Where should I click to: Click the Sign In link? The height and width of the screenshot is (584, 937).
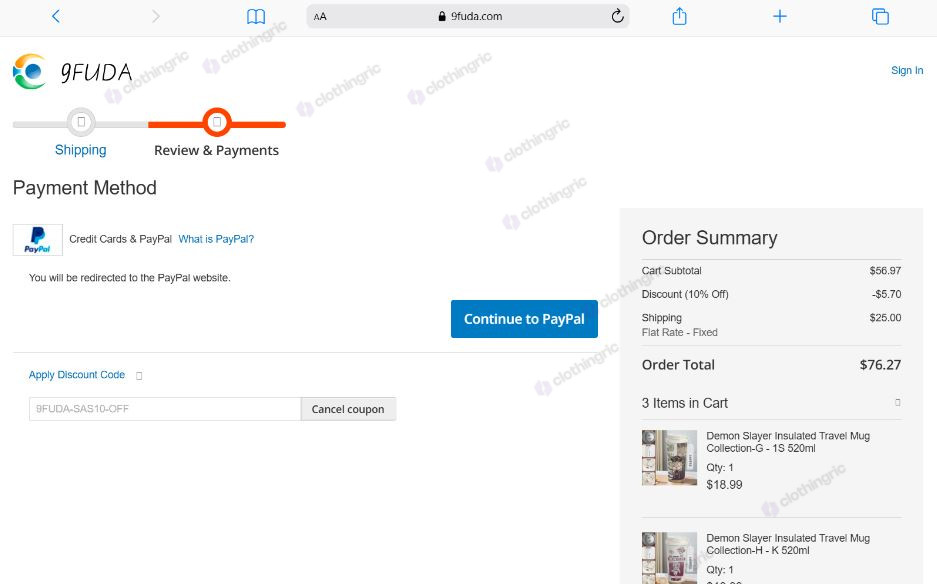tap(907, 71)
